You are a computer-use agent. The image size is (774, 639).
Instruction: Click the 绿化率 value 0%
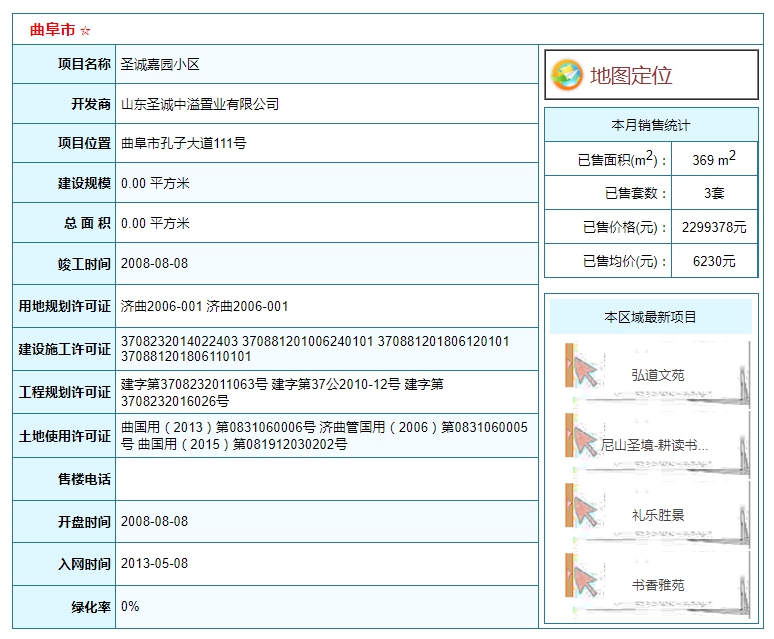point(130,606)
